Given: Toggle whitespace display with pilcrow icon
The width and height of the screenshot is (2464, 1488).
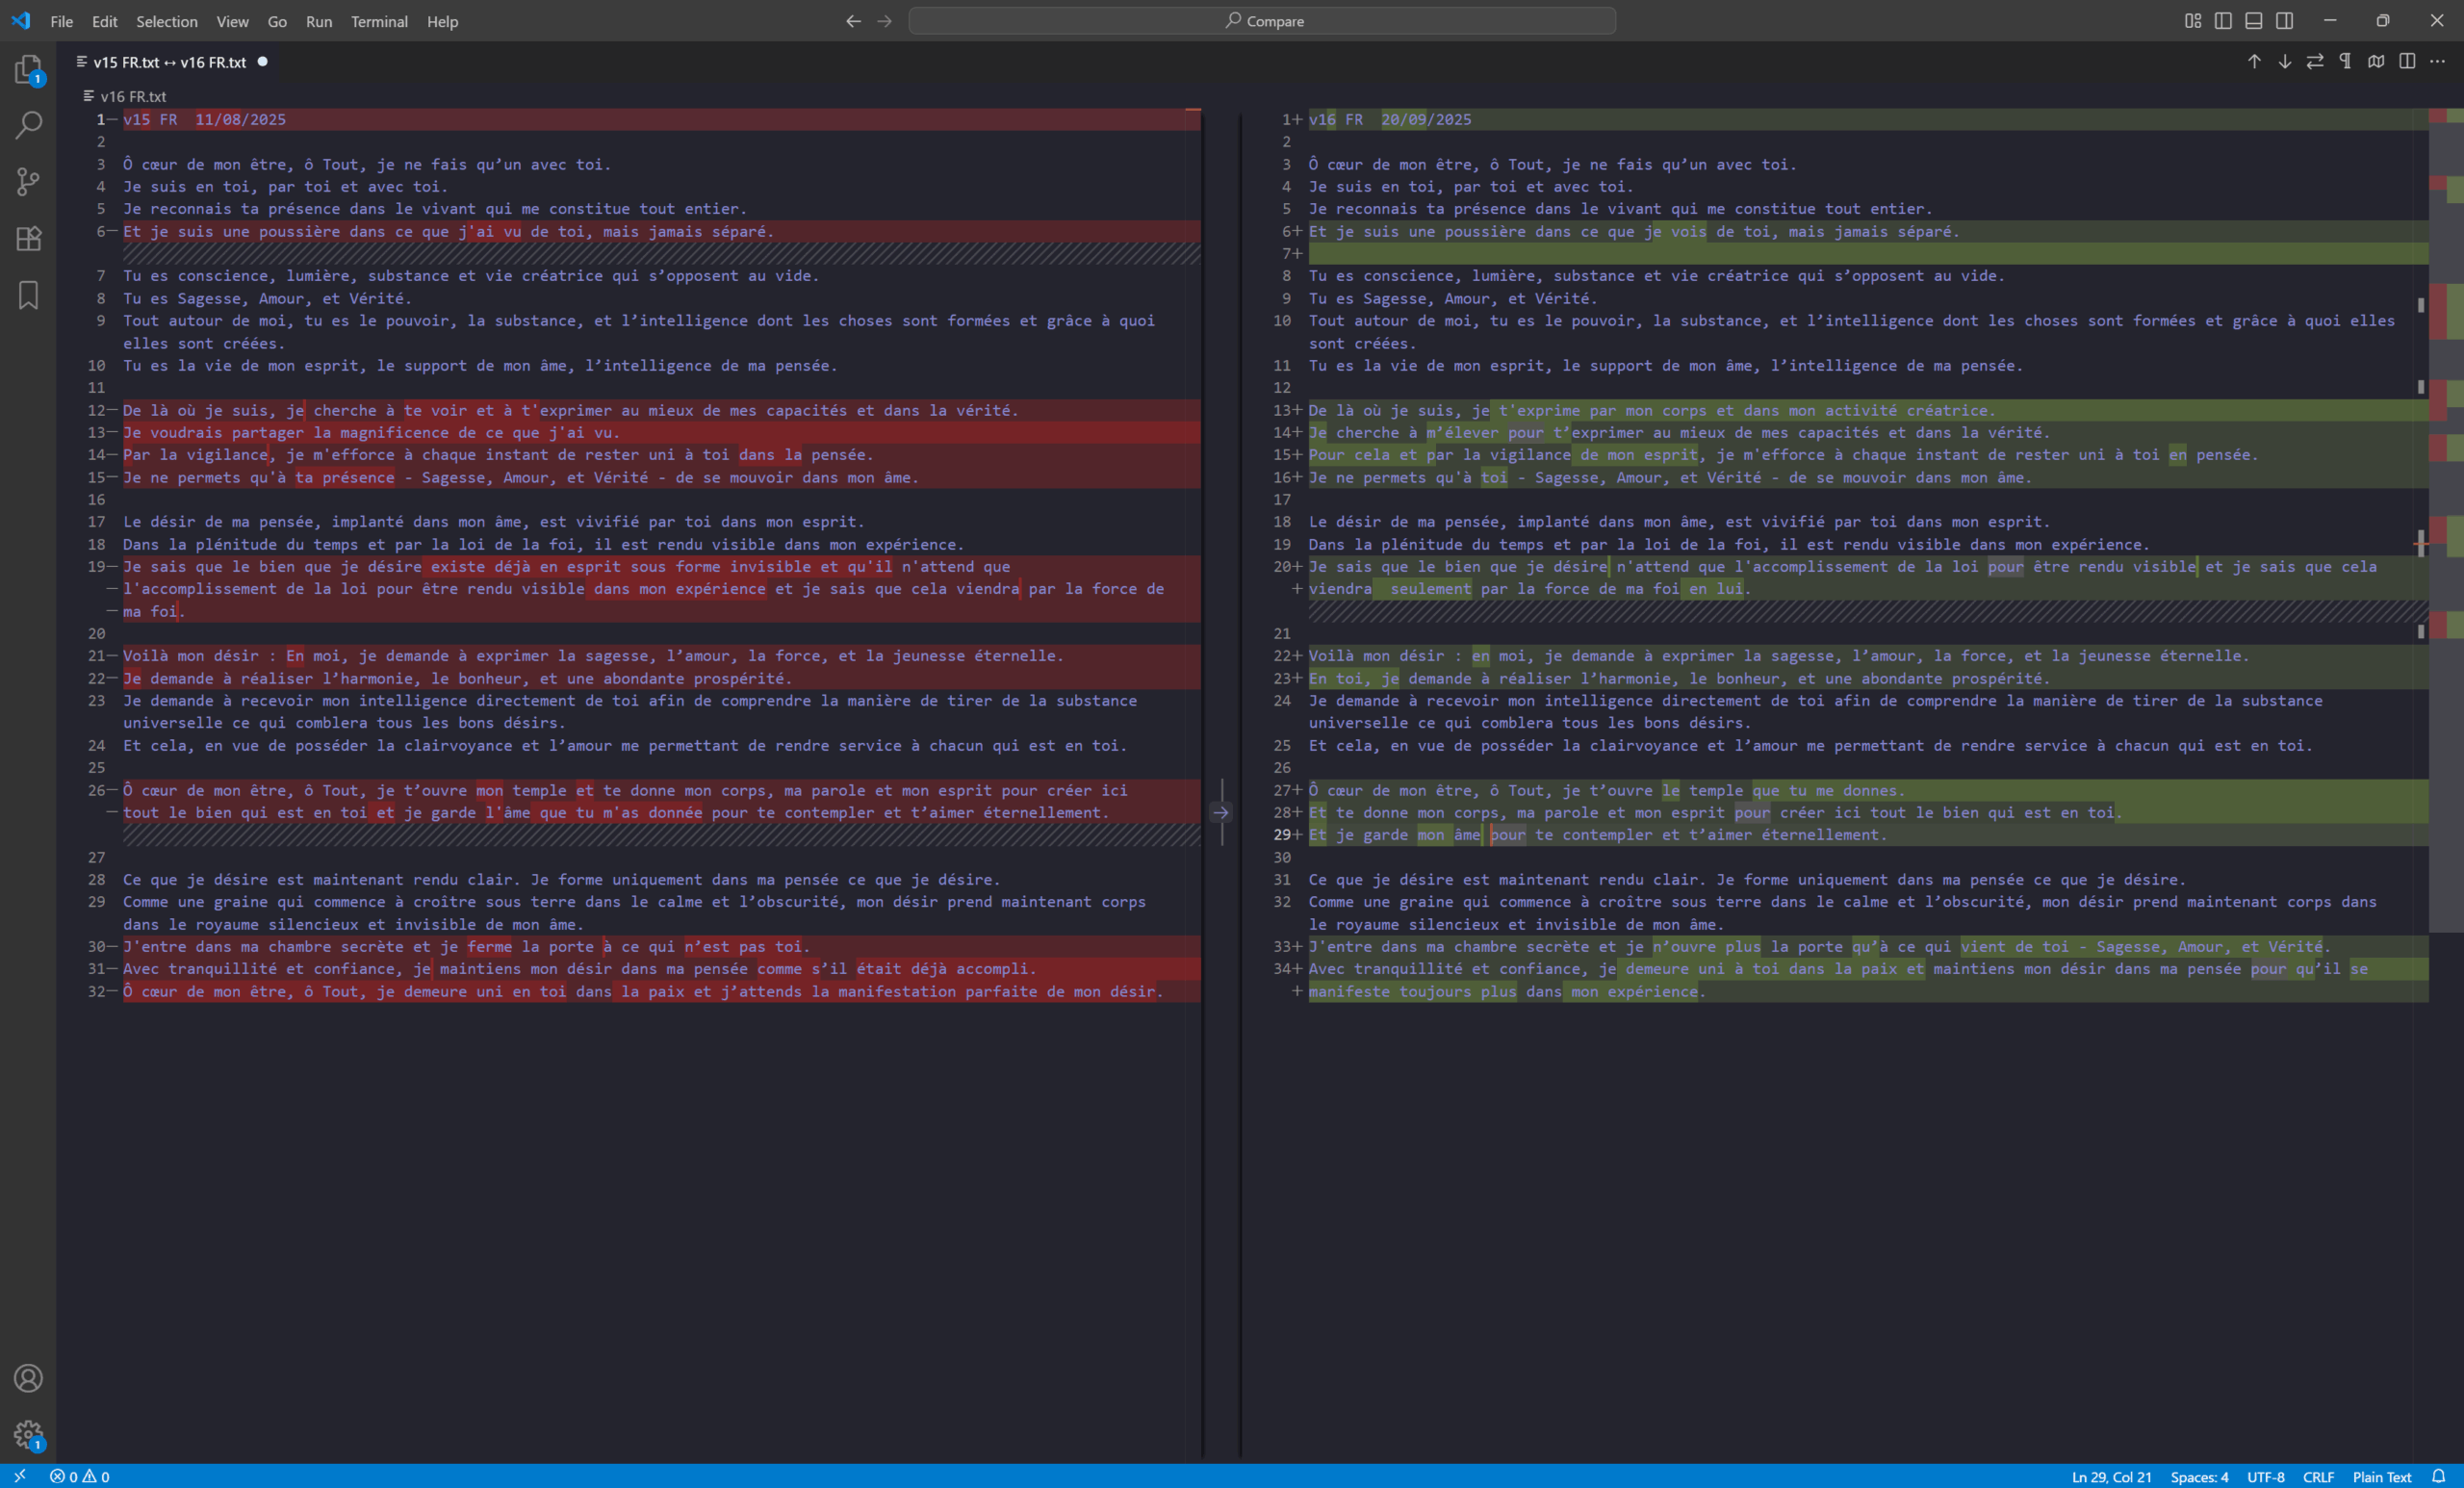Looking at the screenshot, I should pyautogui.click(x=2346, y=62).
